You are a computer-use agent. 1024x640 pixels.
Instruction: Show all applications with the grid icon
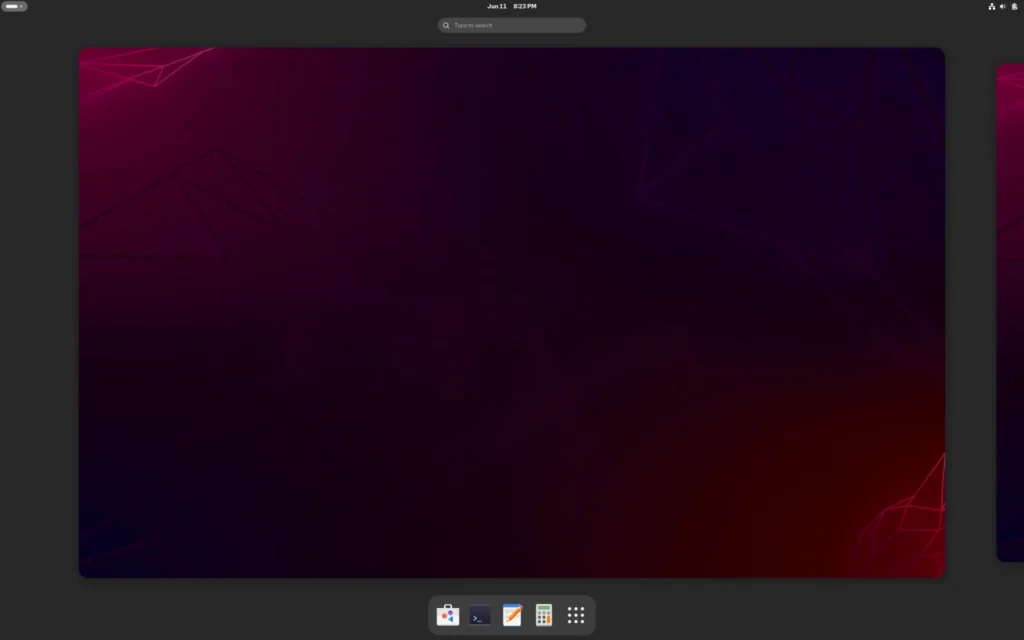pos(576,615)
